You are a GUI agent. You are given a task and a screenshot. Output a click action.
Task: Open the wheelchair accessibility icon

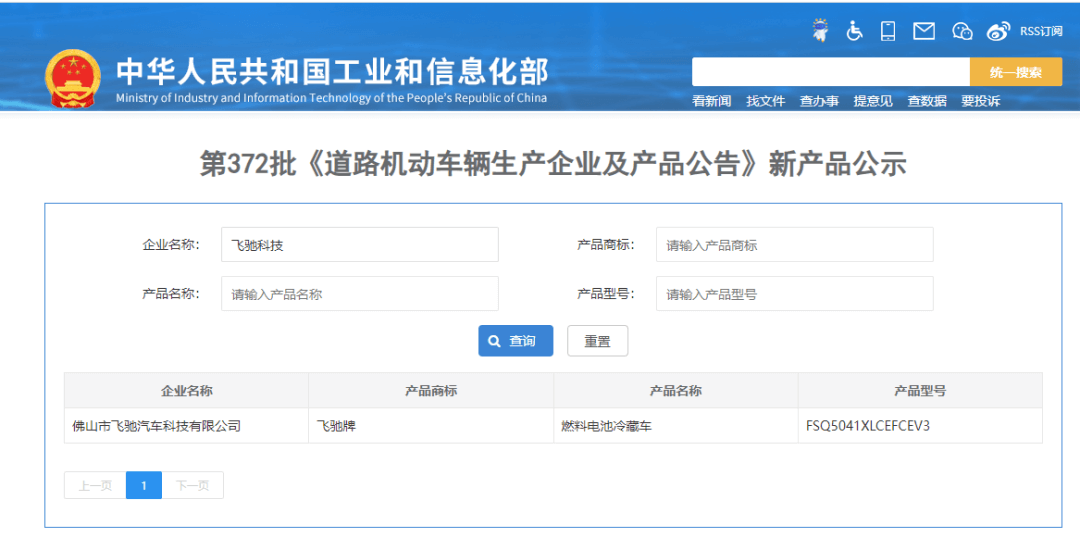tap(854, 31)
